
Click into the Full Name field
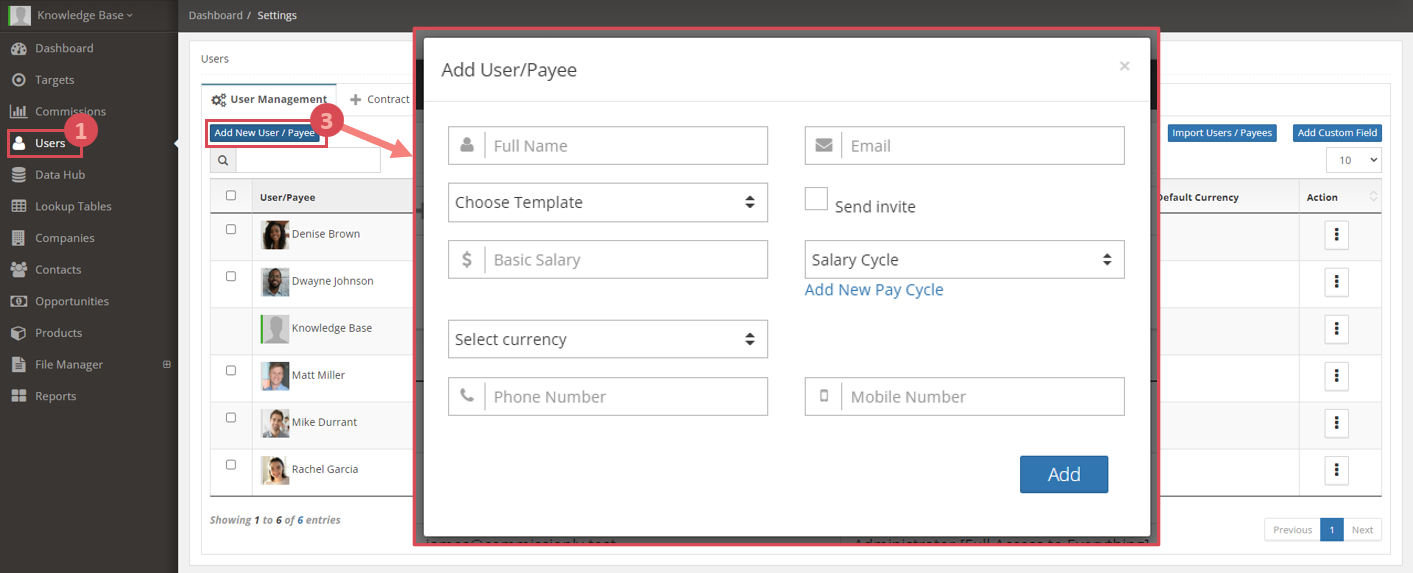[608, 145]
